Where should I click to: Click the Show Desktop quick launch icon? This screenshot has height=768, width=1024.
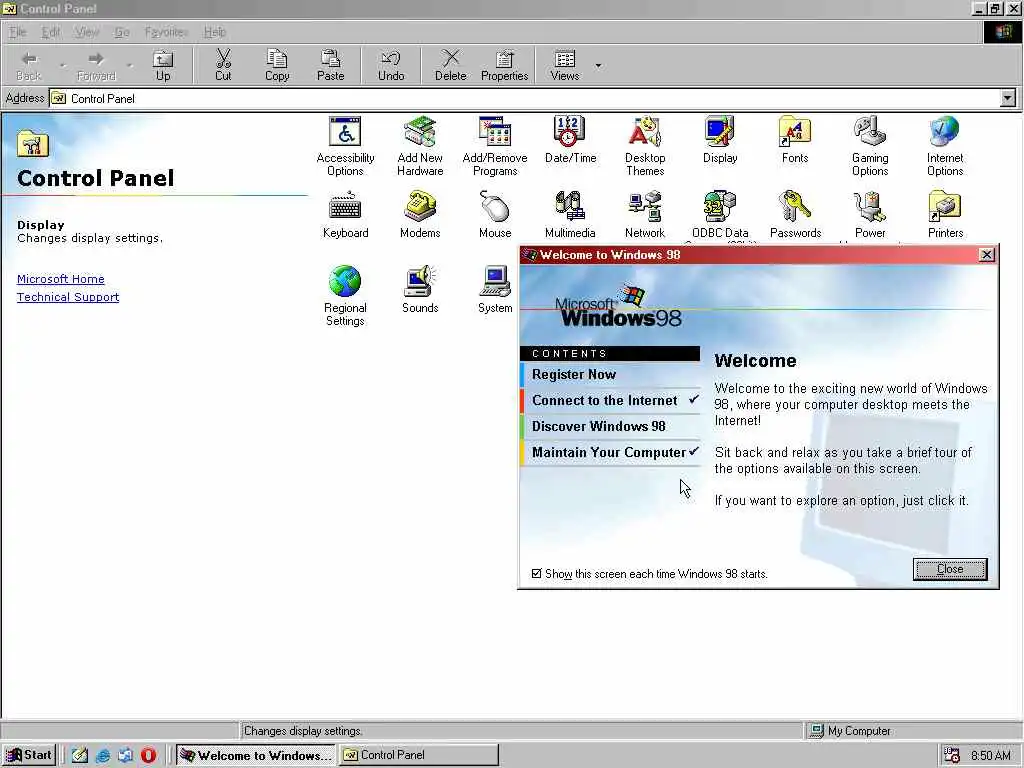coord(80,756)
